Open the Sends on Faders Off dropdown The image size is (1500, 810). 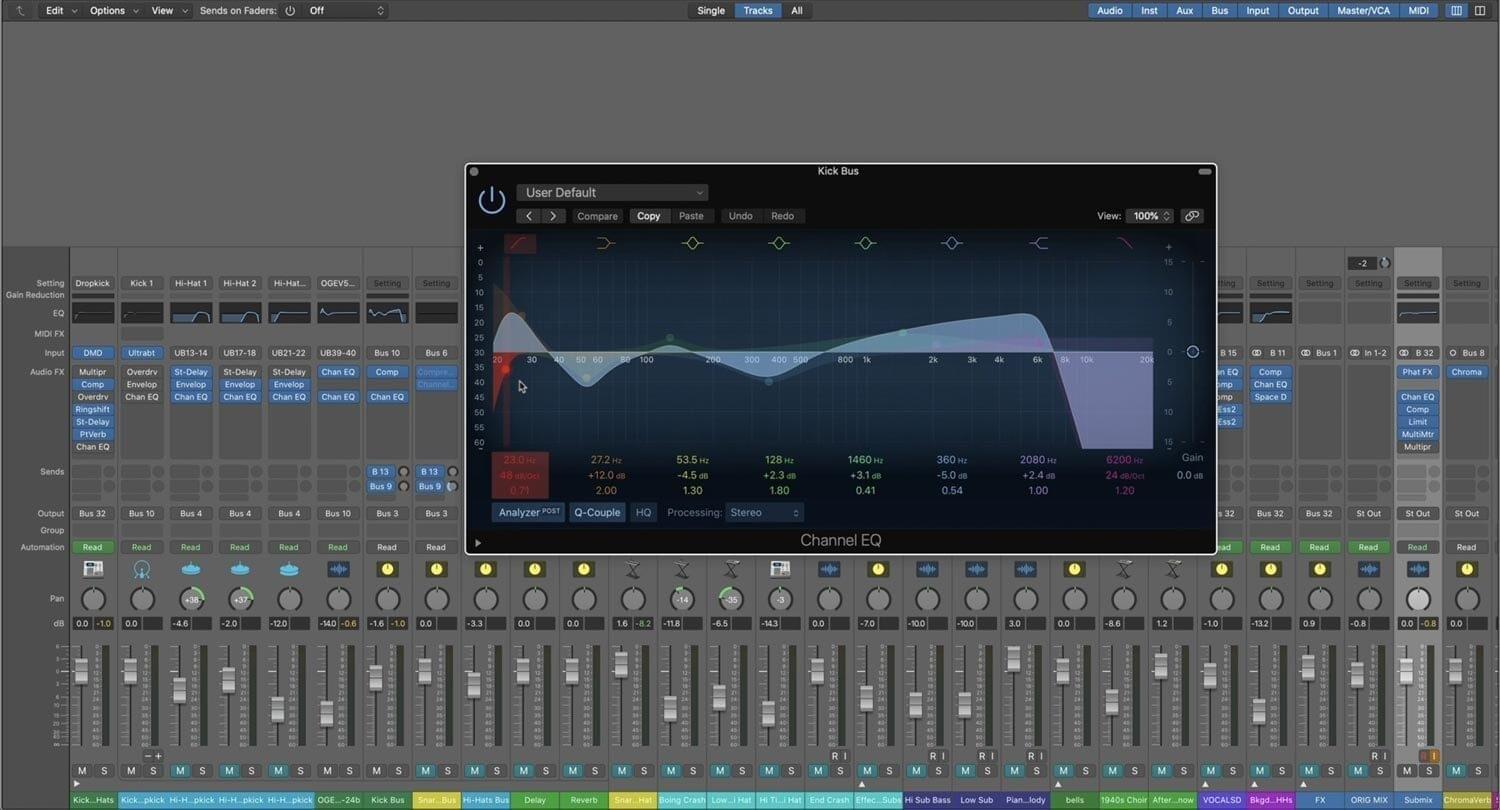click(346, 11)
